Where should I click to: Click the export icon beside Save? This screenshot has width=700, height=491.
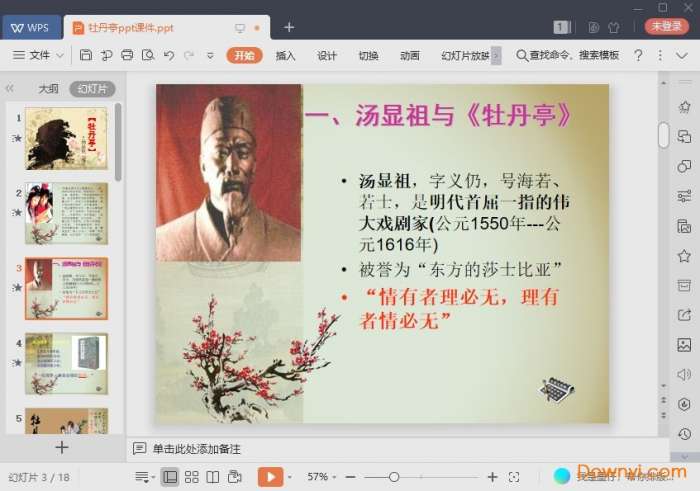pos(106,55)
